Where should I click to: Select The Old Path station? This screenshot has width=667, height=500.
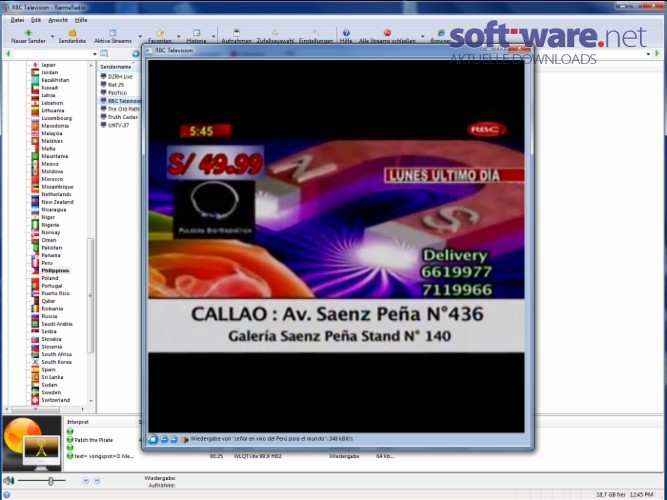[x=120, y=109]
